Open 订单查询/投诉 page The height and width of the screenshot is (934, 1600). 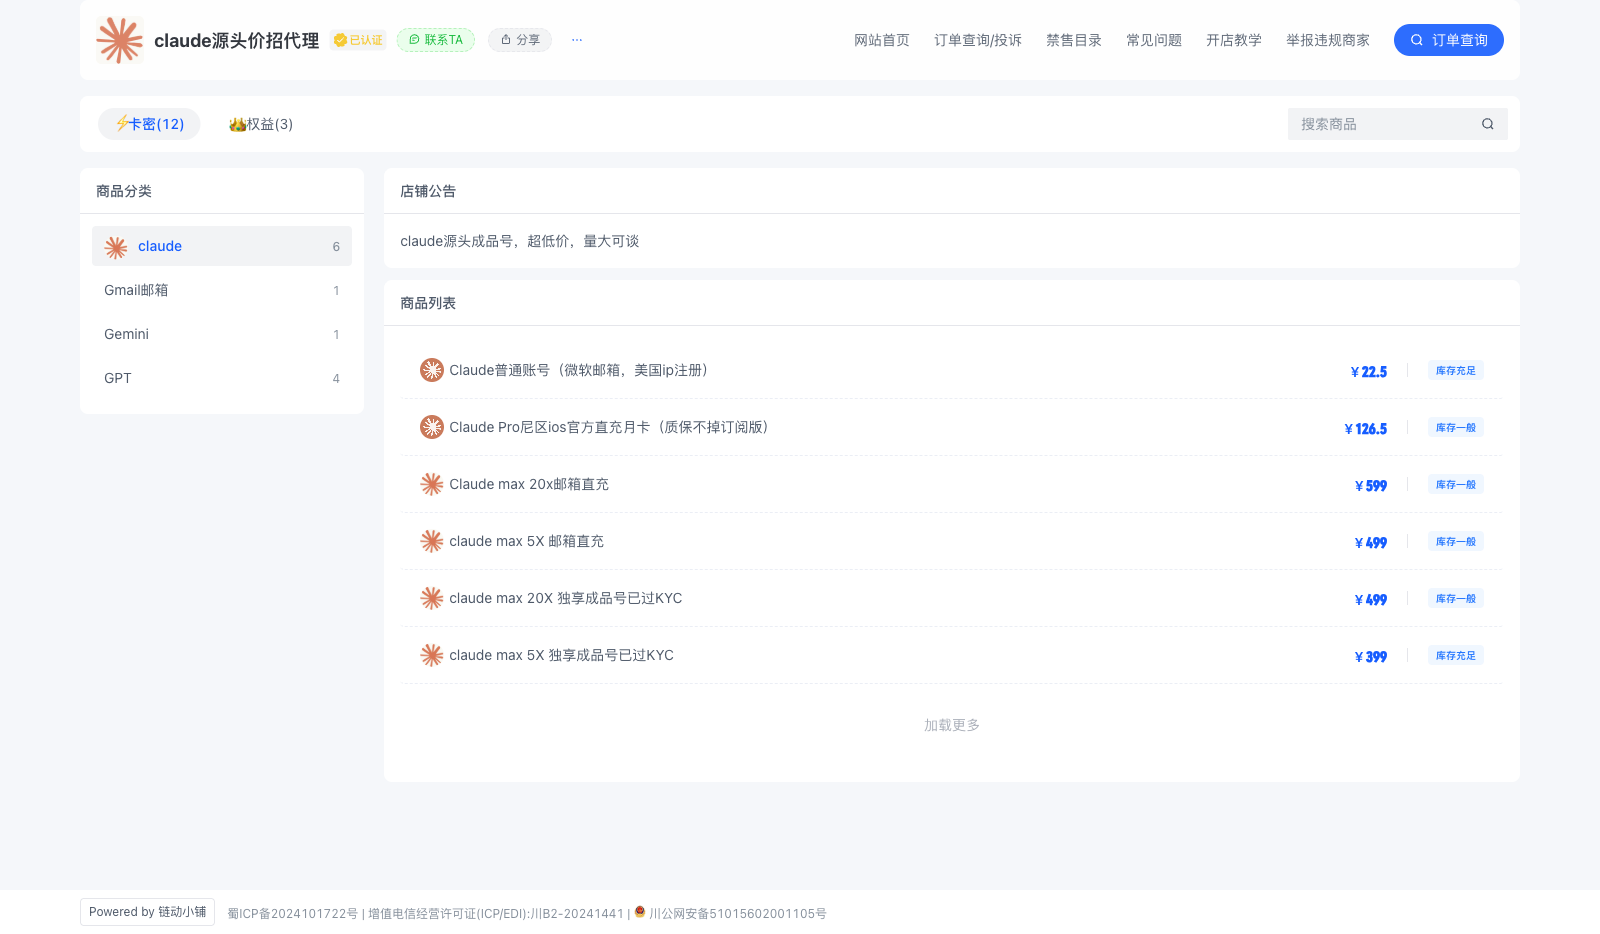tap(978, 40)
